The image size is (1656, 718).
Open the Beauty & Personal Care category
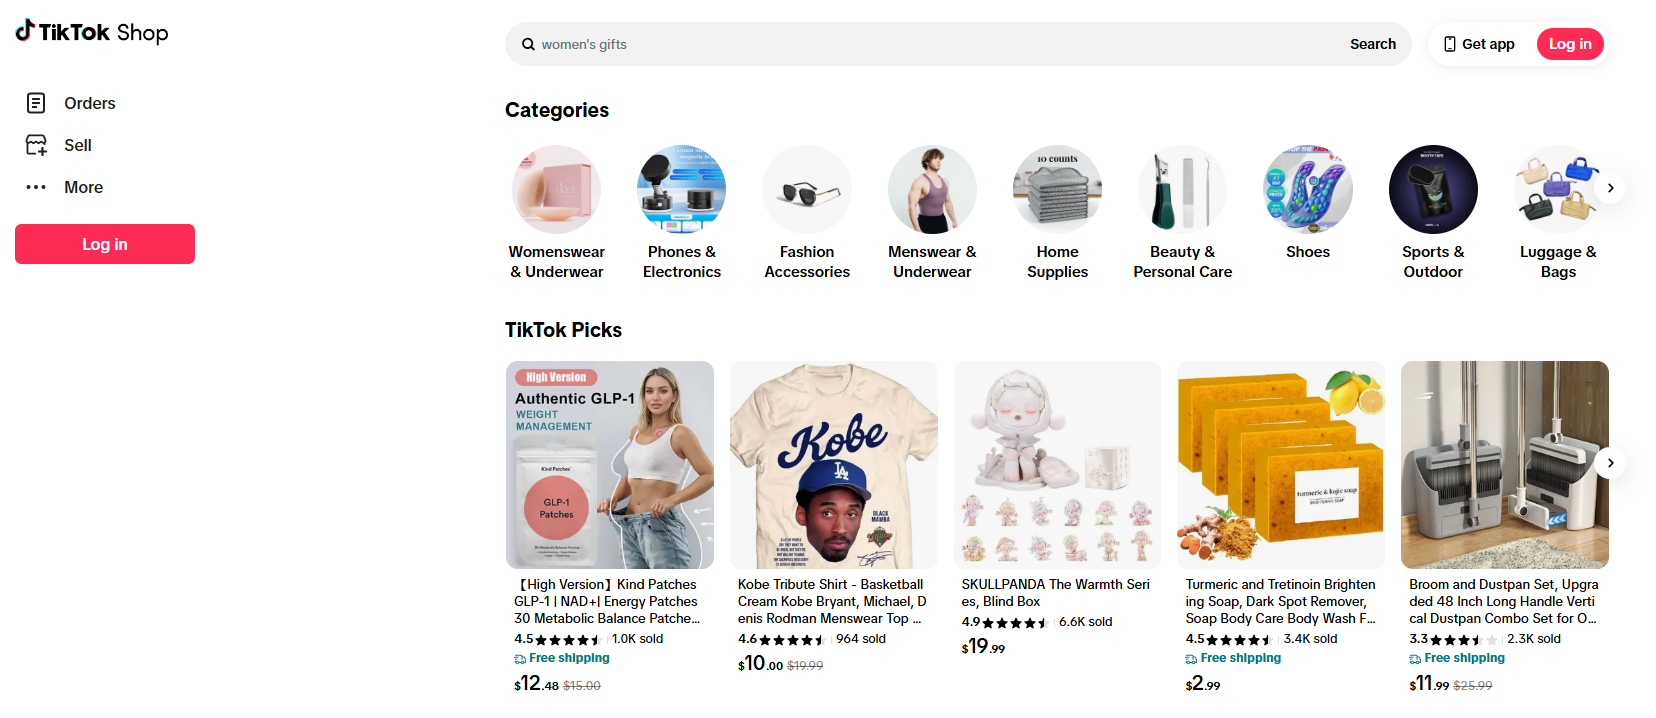(1182, 189)
